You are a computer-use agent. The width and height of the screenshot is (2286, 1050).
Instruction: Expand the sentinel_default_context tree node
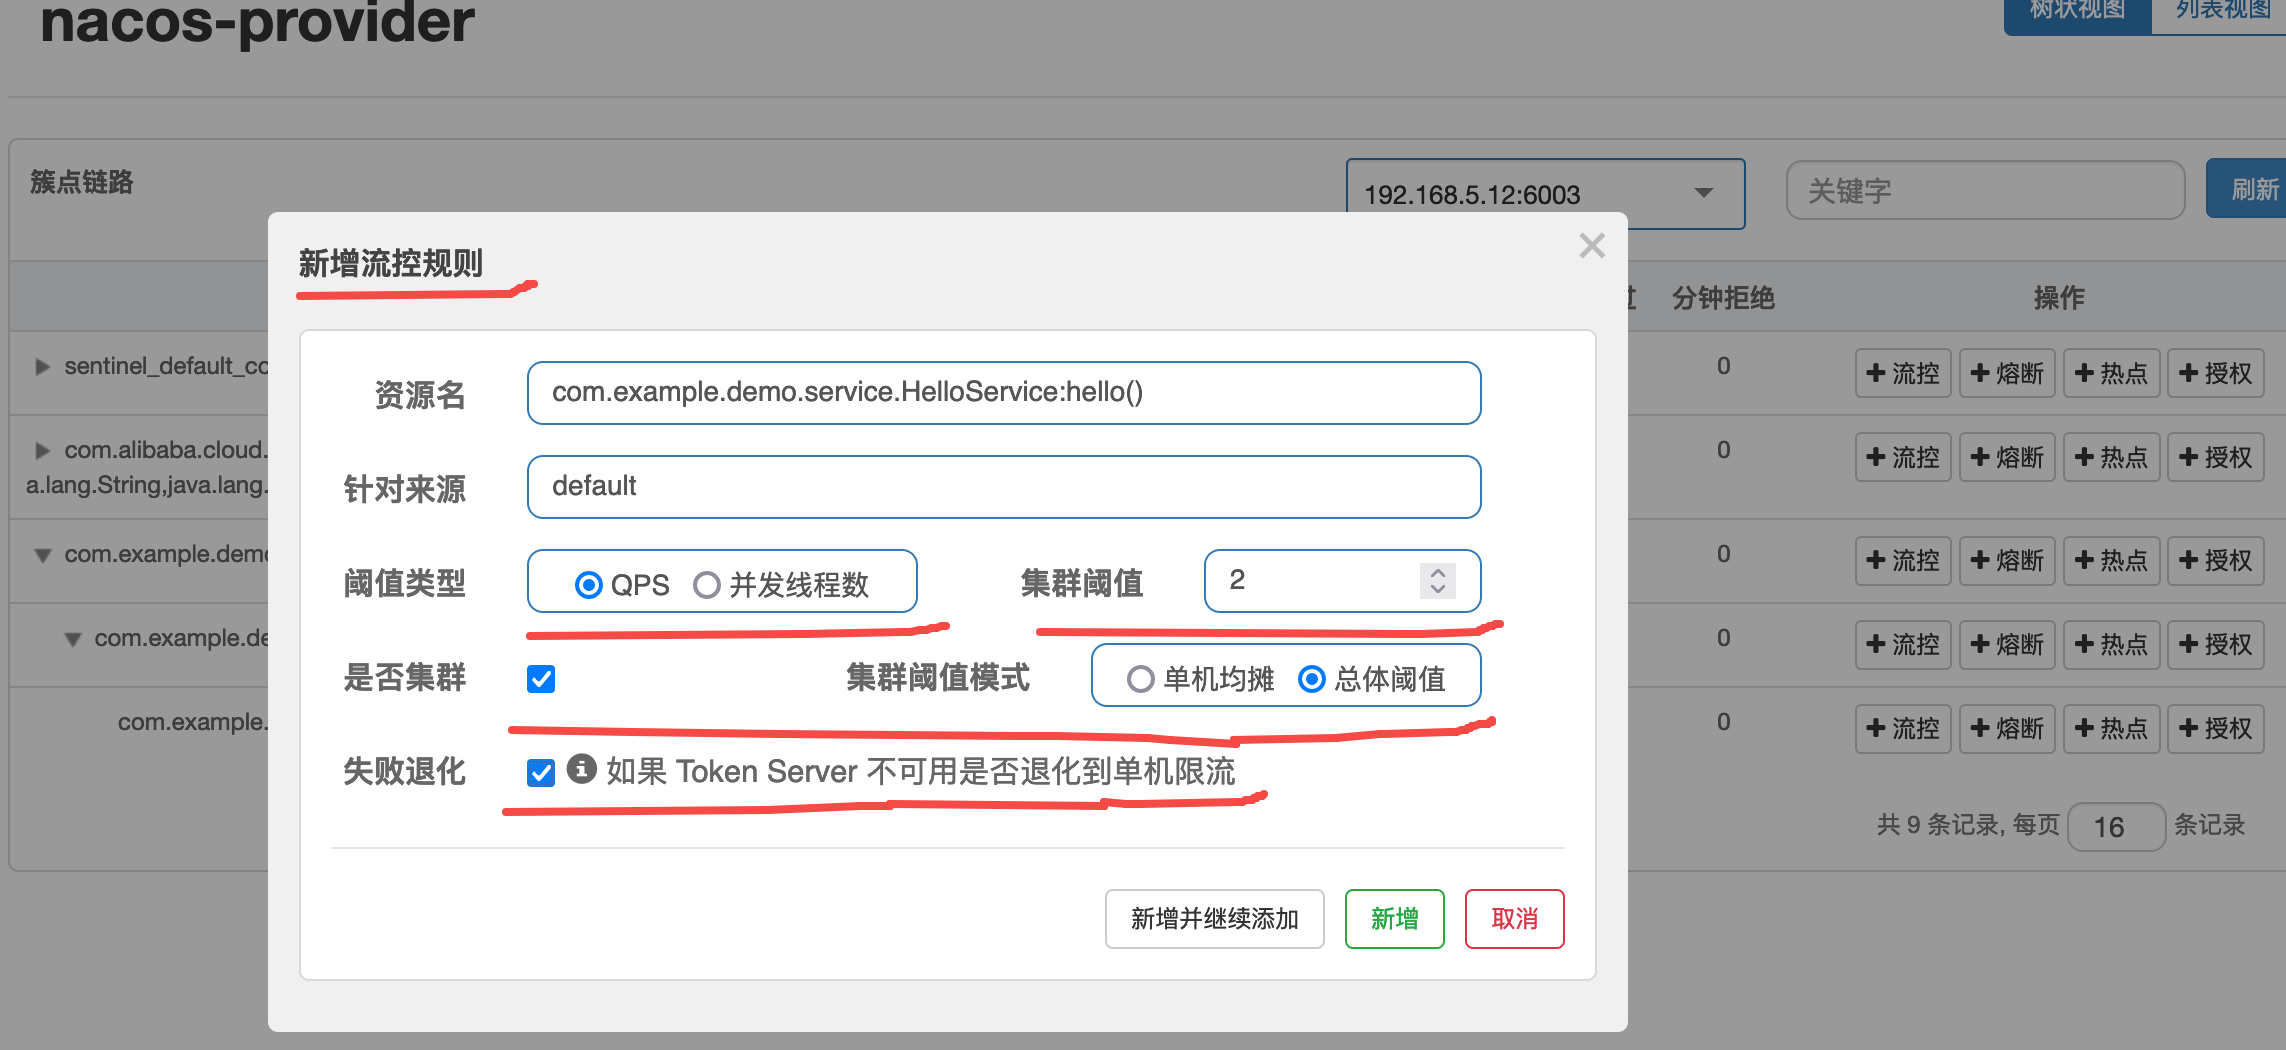pyautogui.click(x=41, y=366)
